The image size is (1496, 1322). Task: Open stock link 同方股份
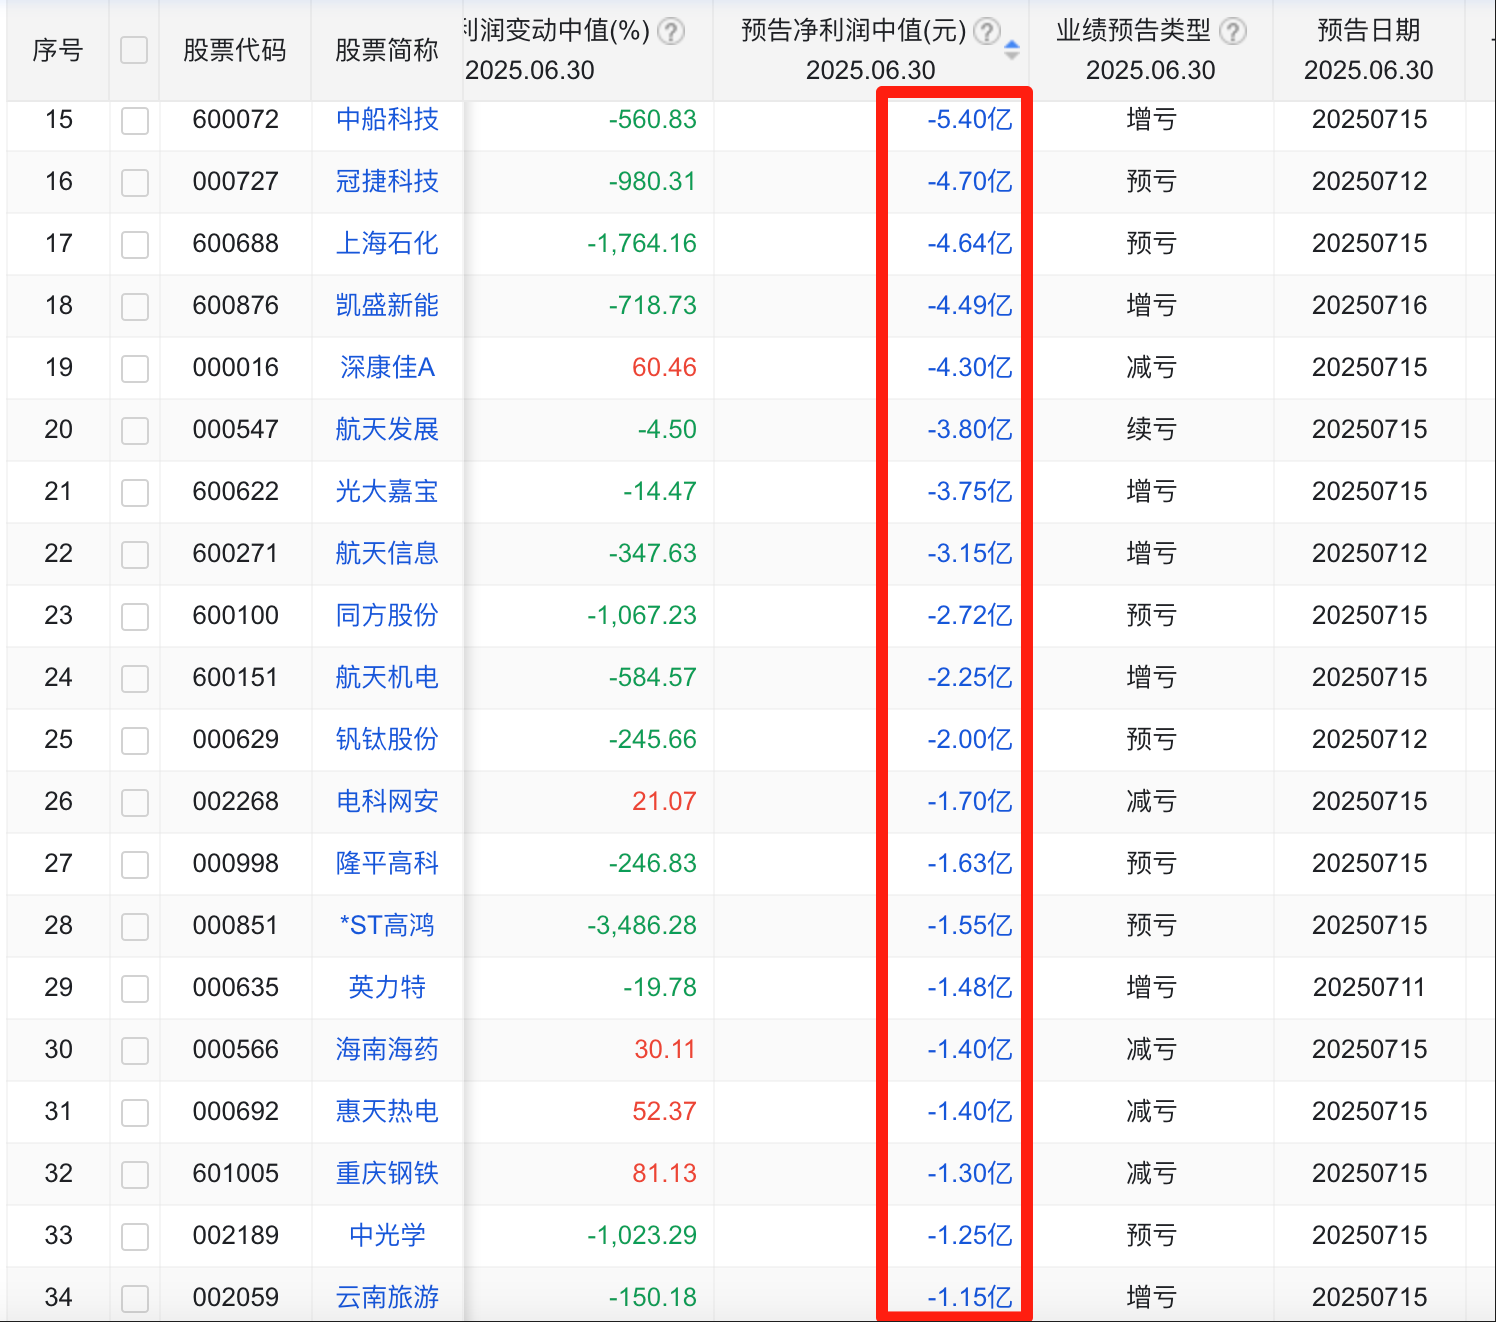[x=387, y=615]
